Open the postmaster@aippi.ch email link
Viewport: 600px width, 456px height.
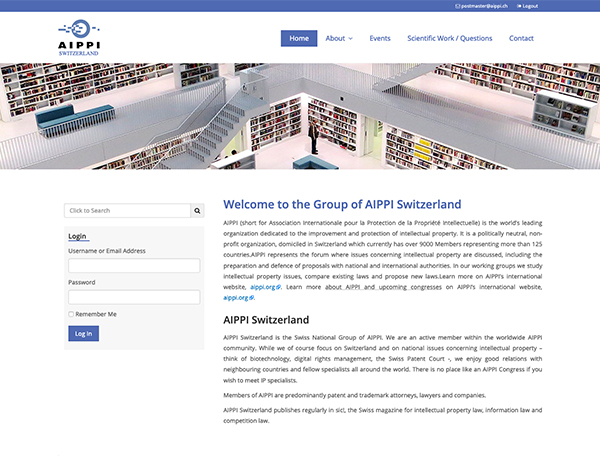[x=485, y=6]
